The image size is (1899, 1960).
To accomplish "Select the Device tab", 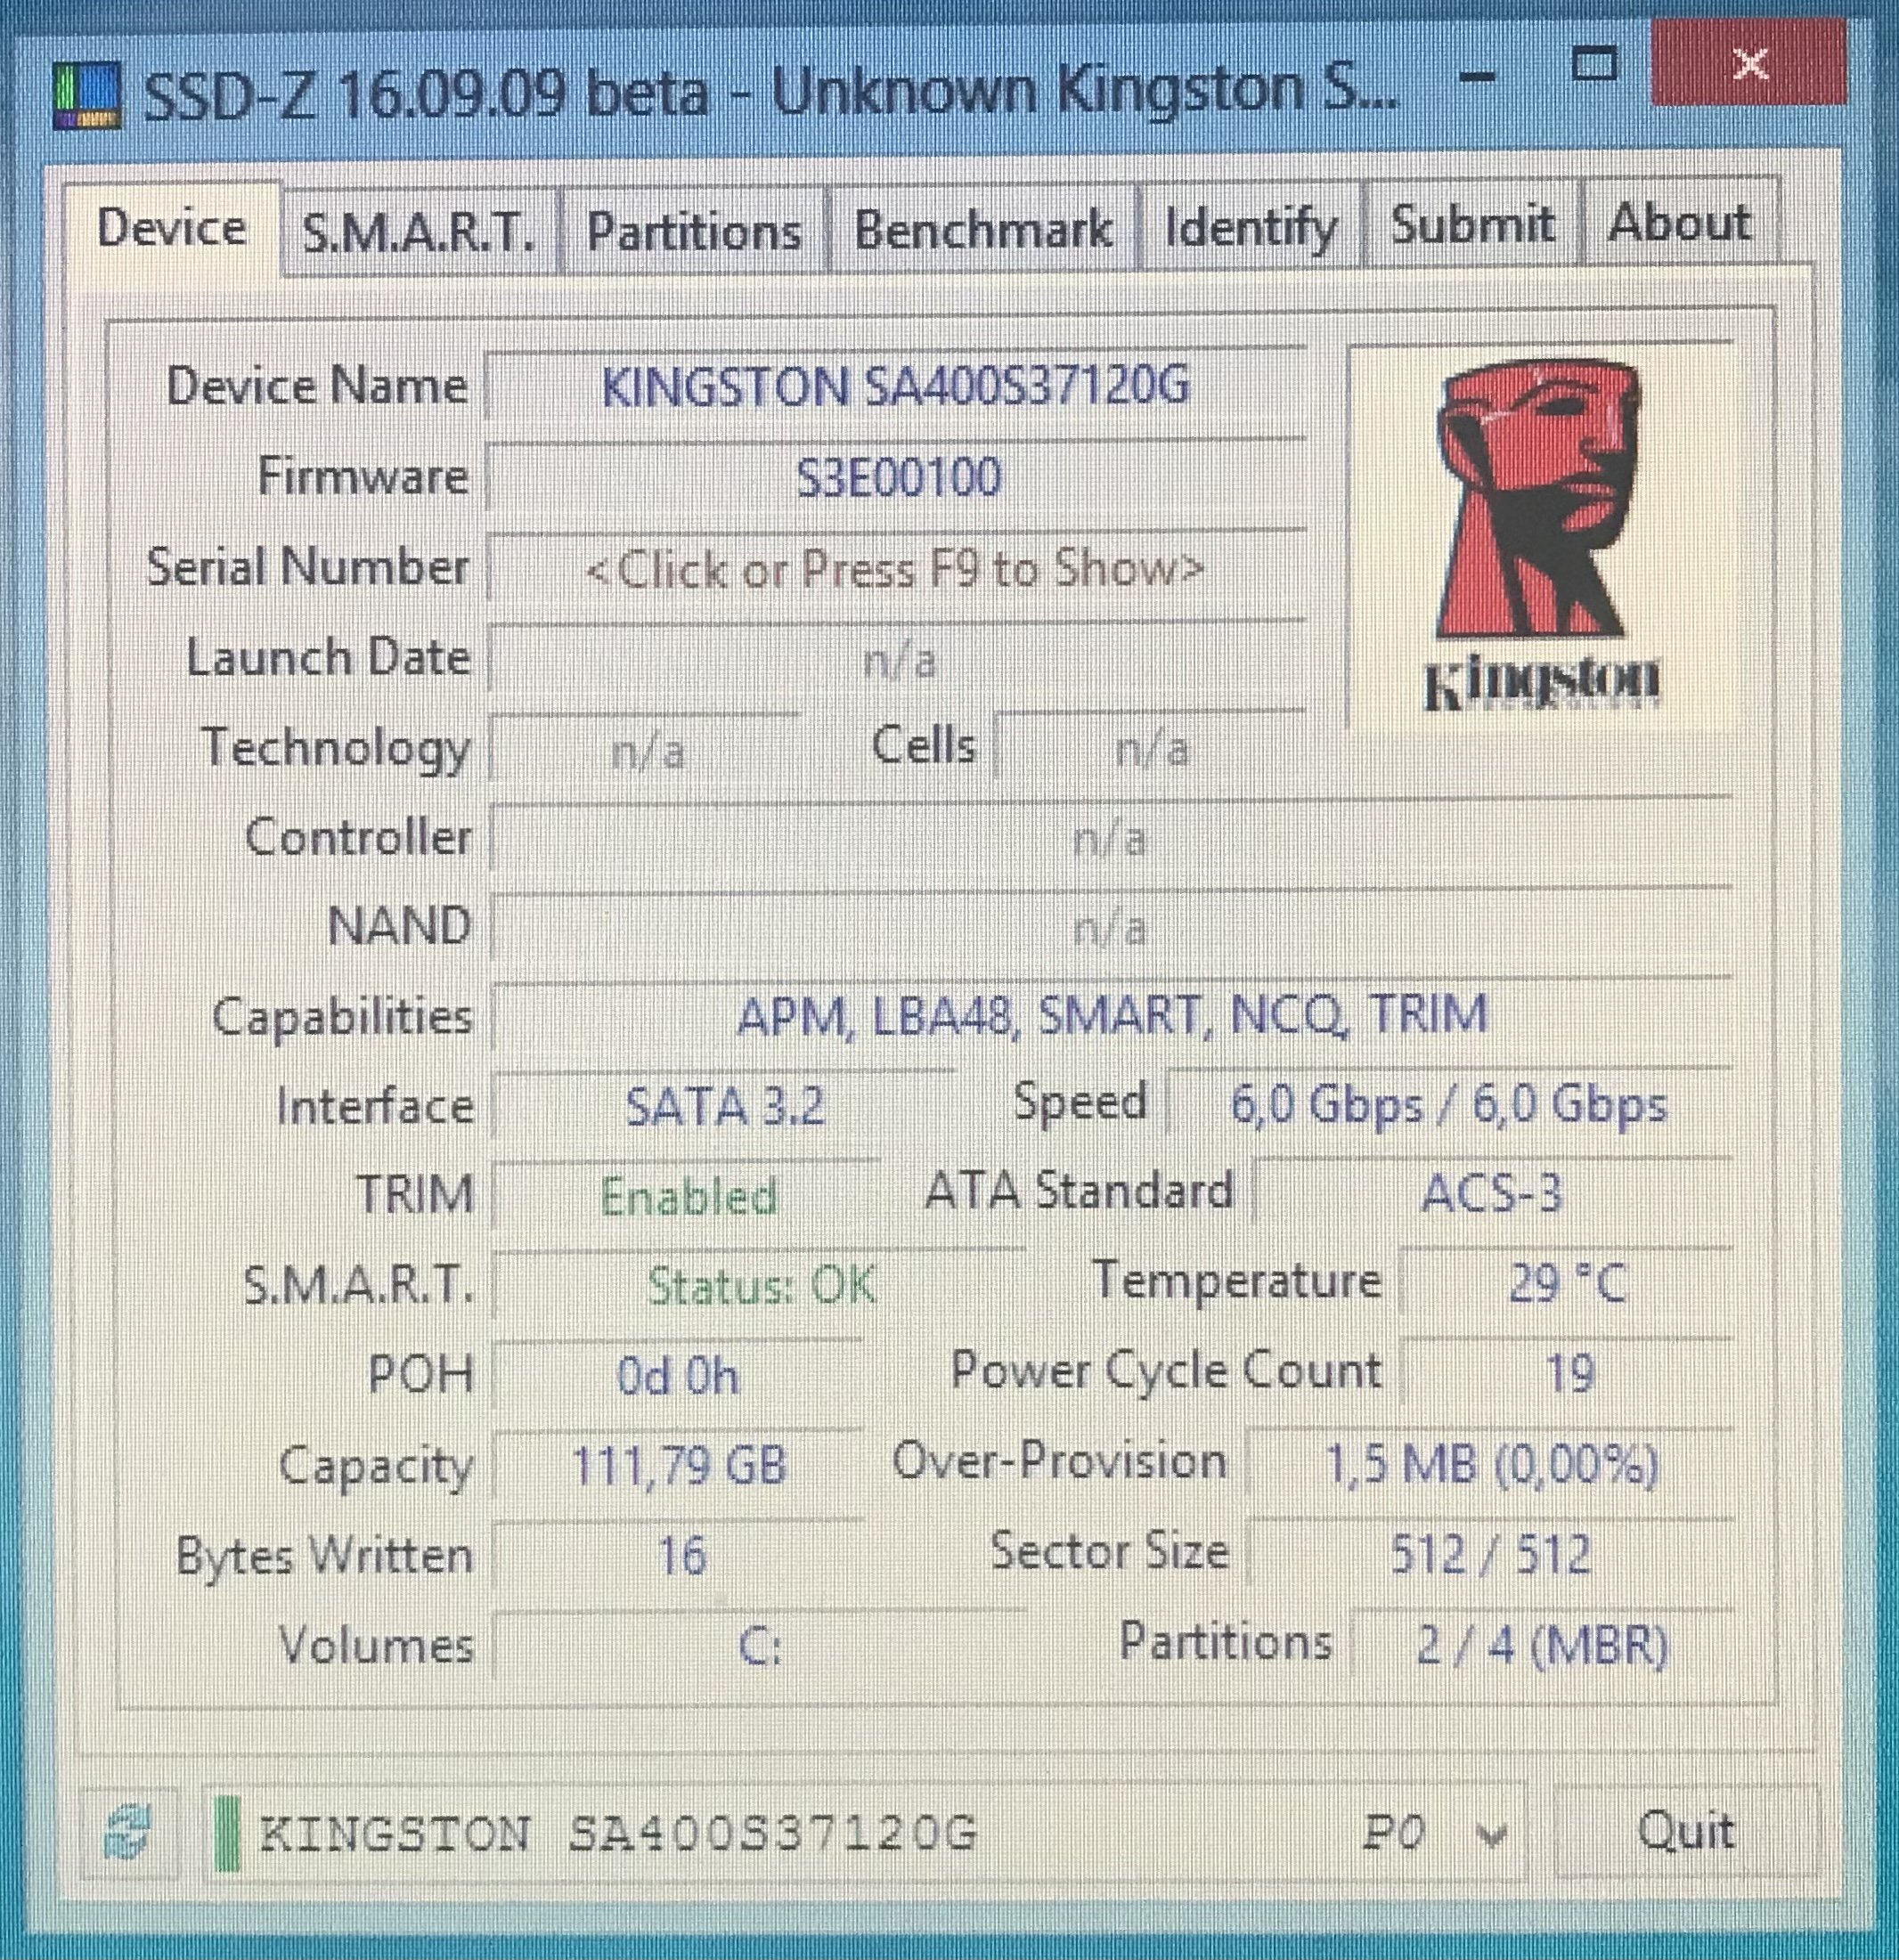I will [171, 228].
